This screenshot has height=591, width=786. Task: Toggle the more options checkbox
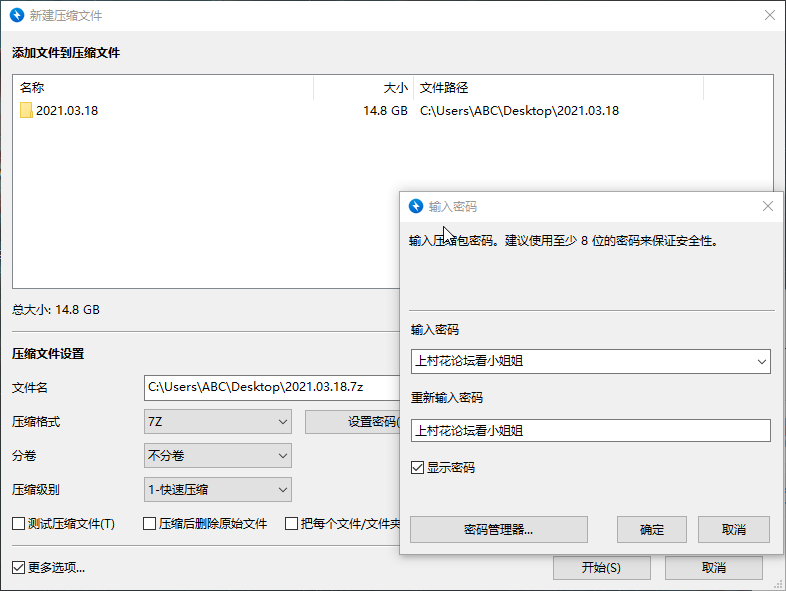click(19, 567)
